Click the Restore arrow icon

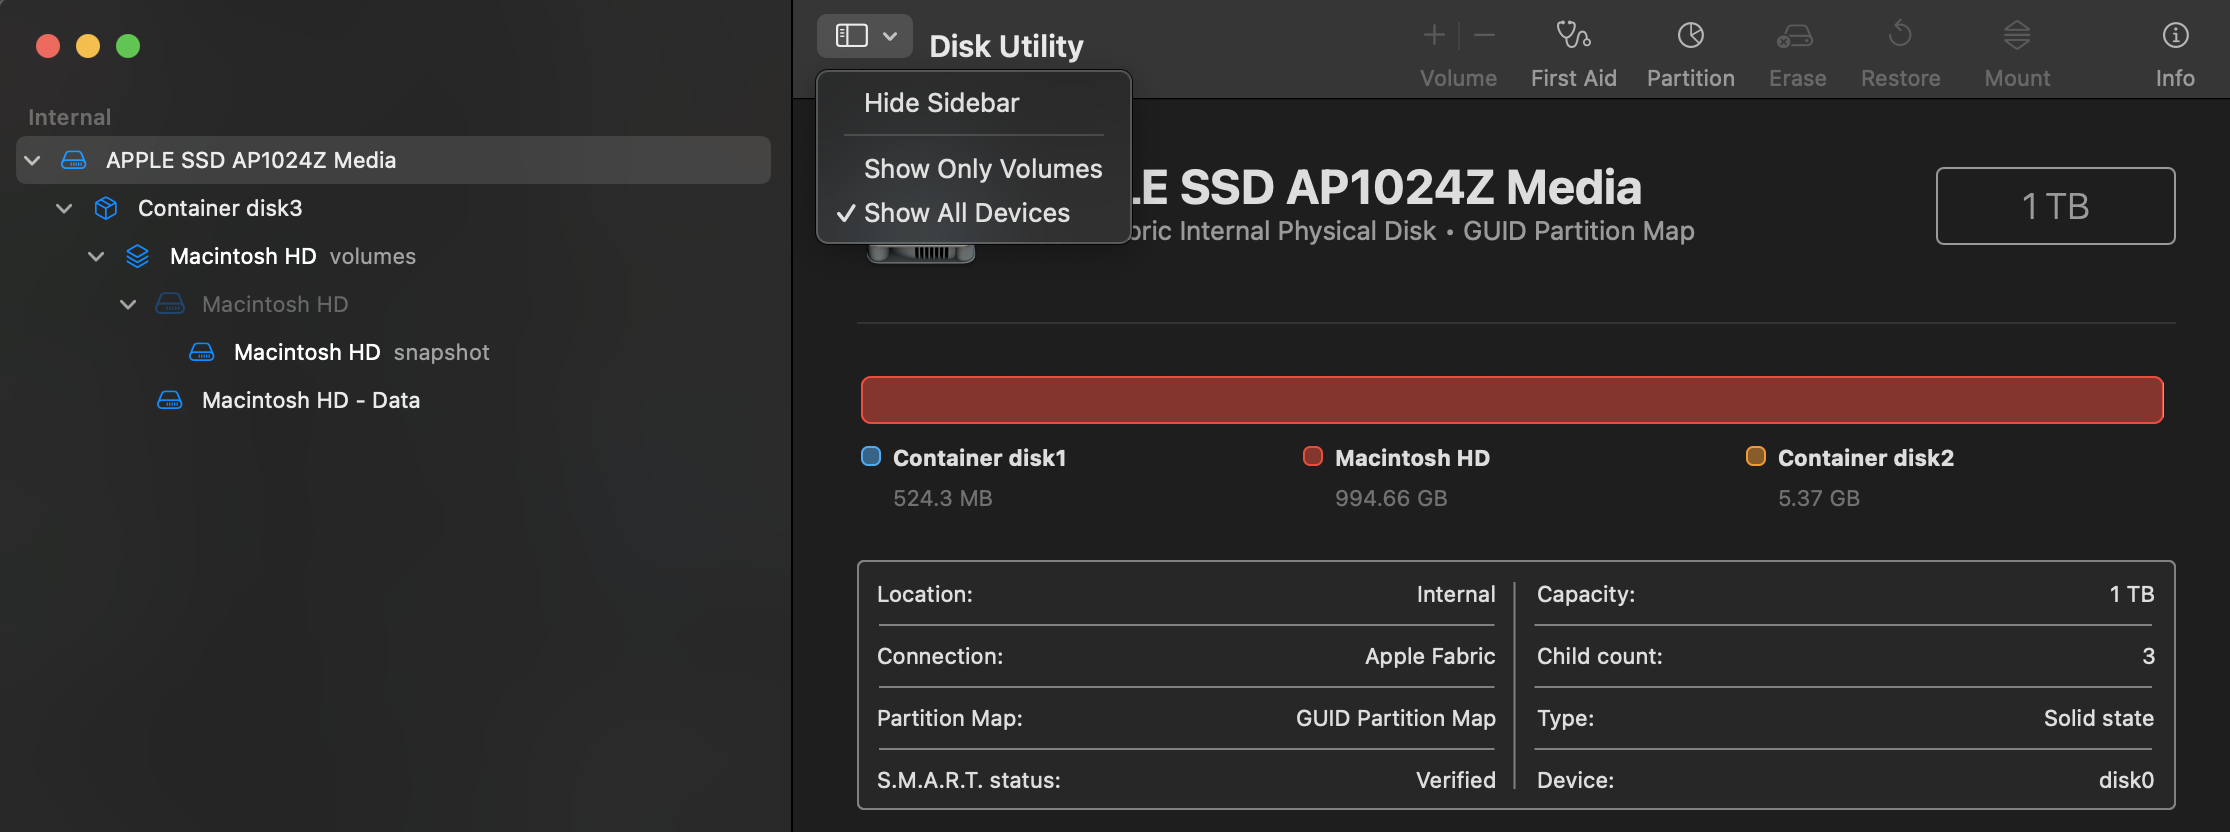tap(1900, 36)
